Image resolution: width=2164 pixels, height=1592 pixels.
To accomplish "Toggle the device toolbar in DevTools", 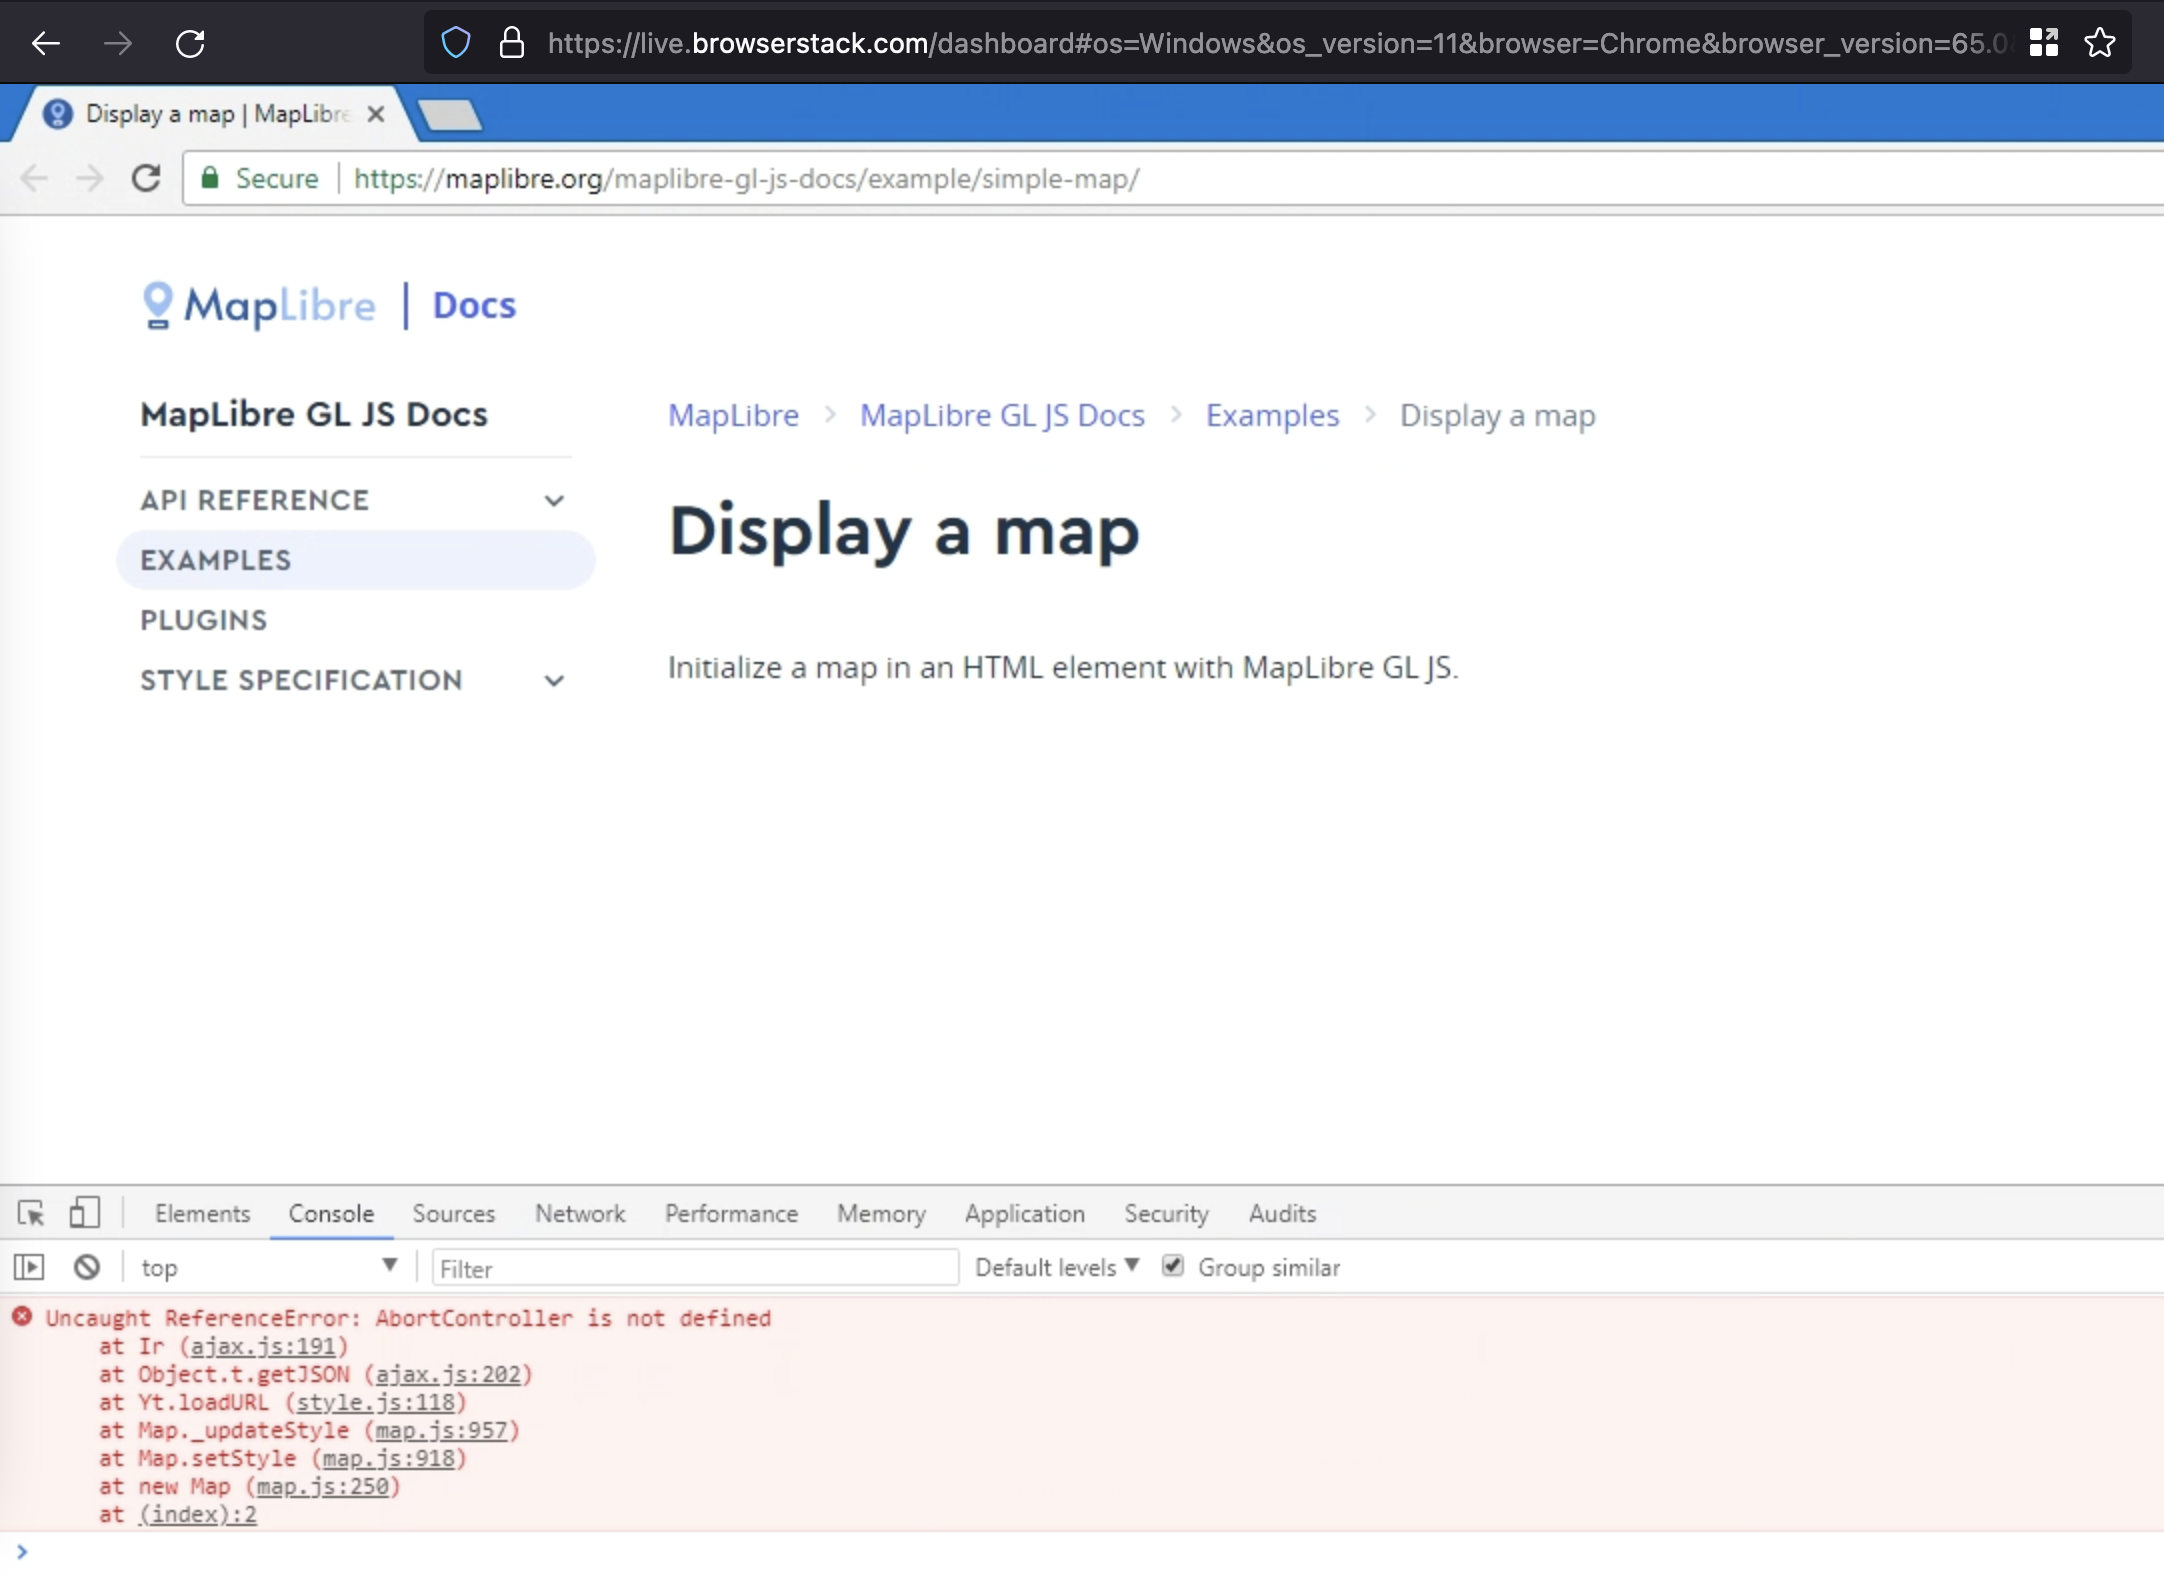I will [85, 1213].
